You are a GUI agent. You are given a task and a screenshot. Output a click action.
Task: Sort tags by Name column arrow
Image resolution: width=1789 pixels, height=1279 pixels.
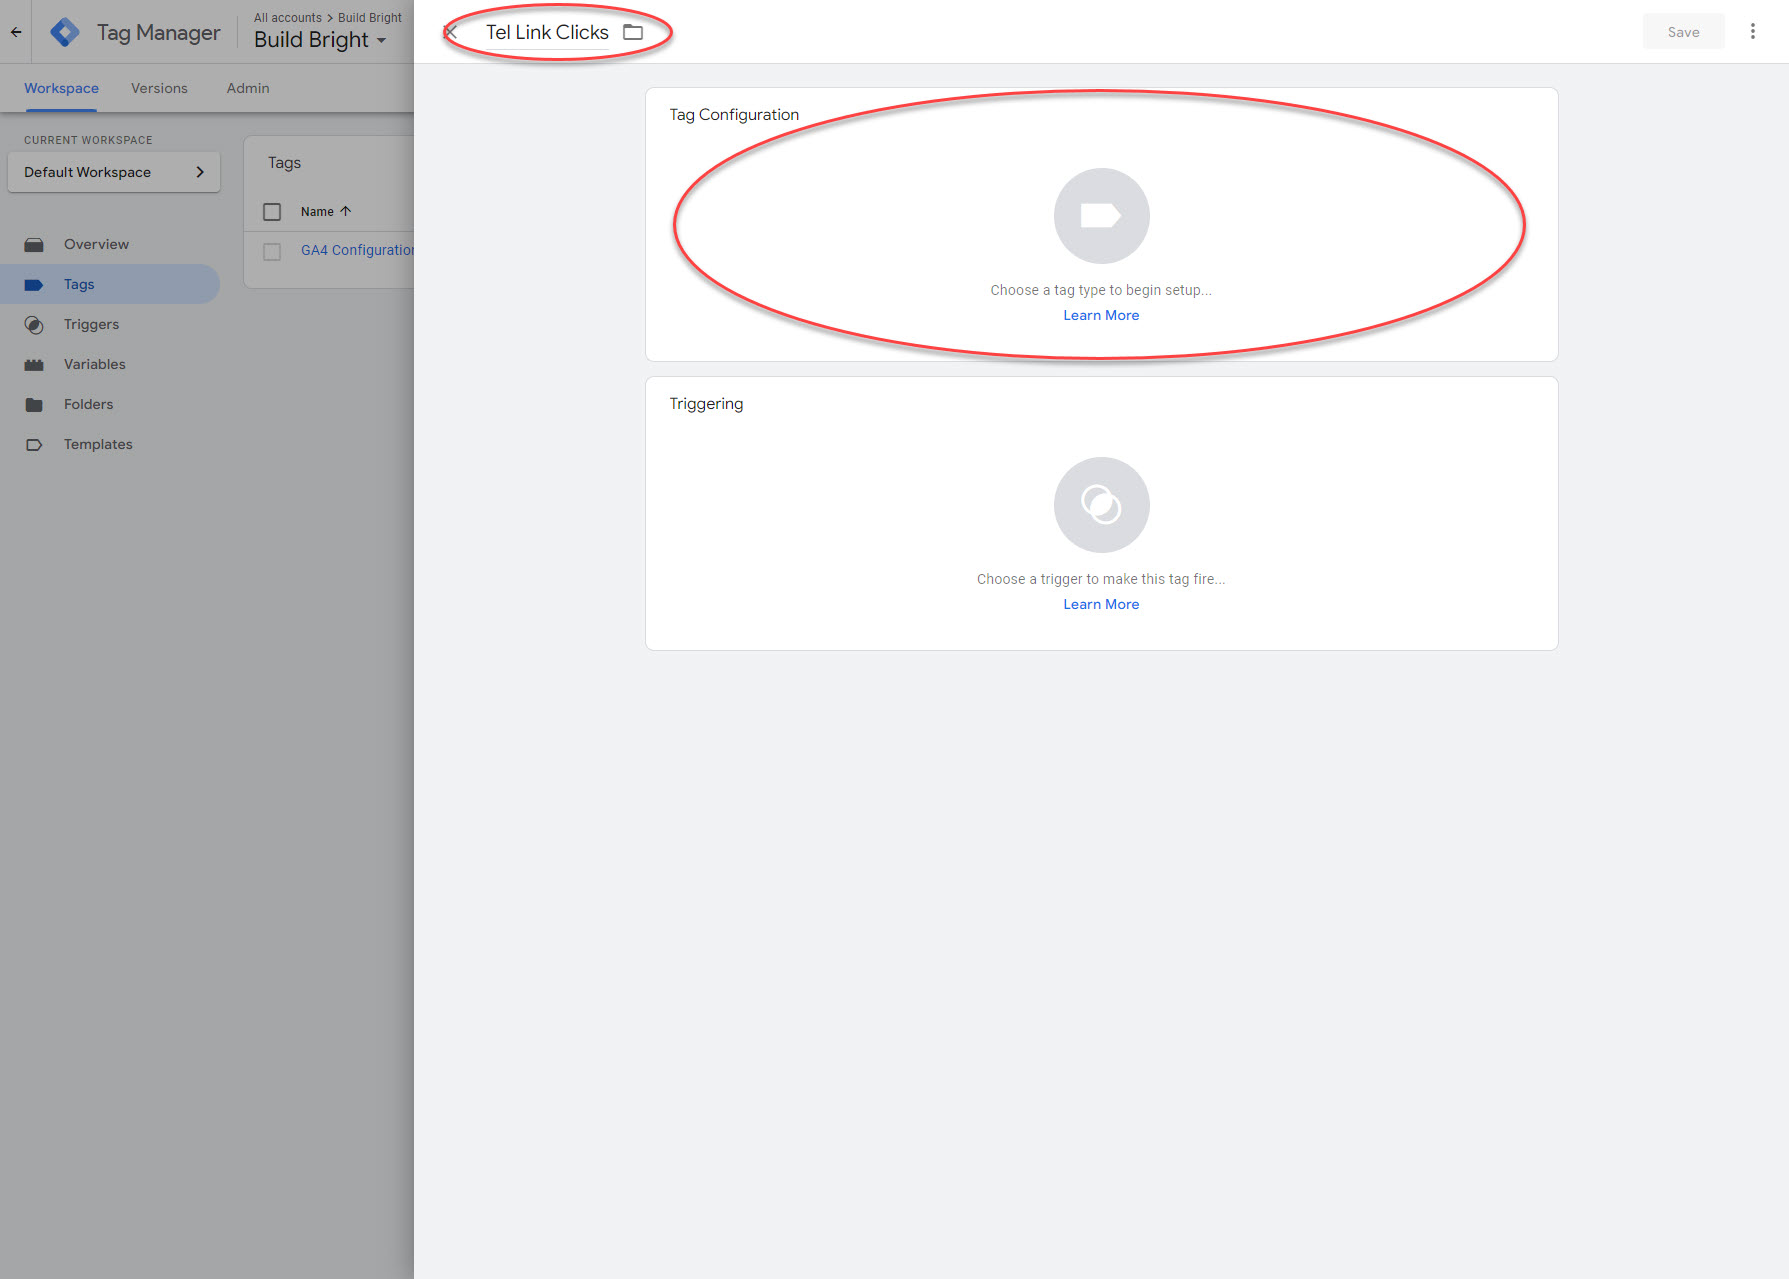(345, 211)
